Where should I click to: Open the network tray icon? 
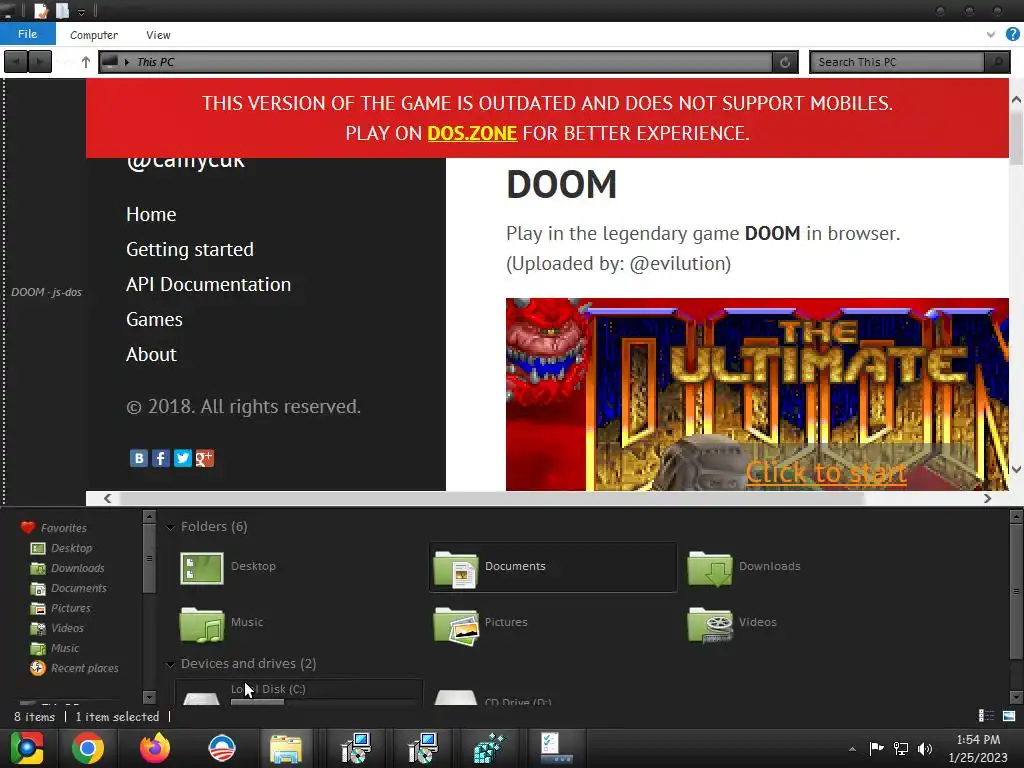coord(901,748)
